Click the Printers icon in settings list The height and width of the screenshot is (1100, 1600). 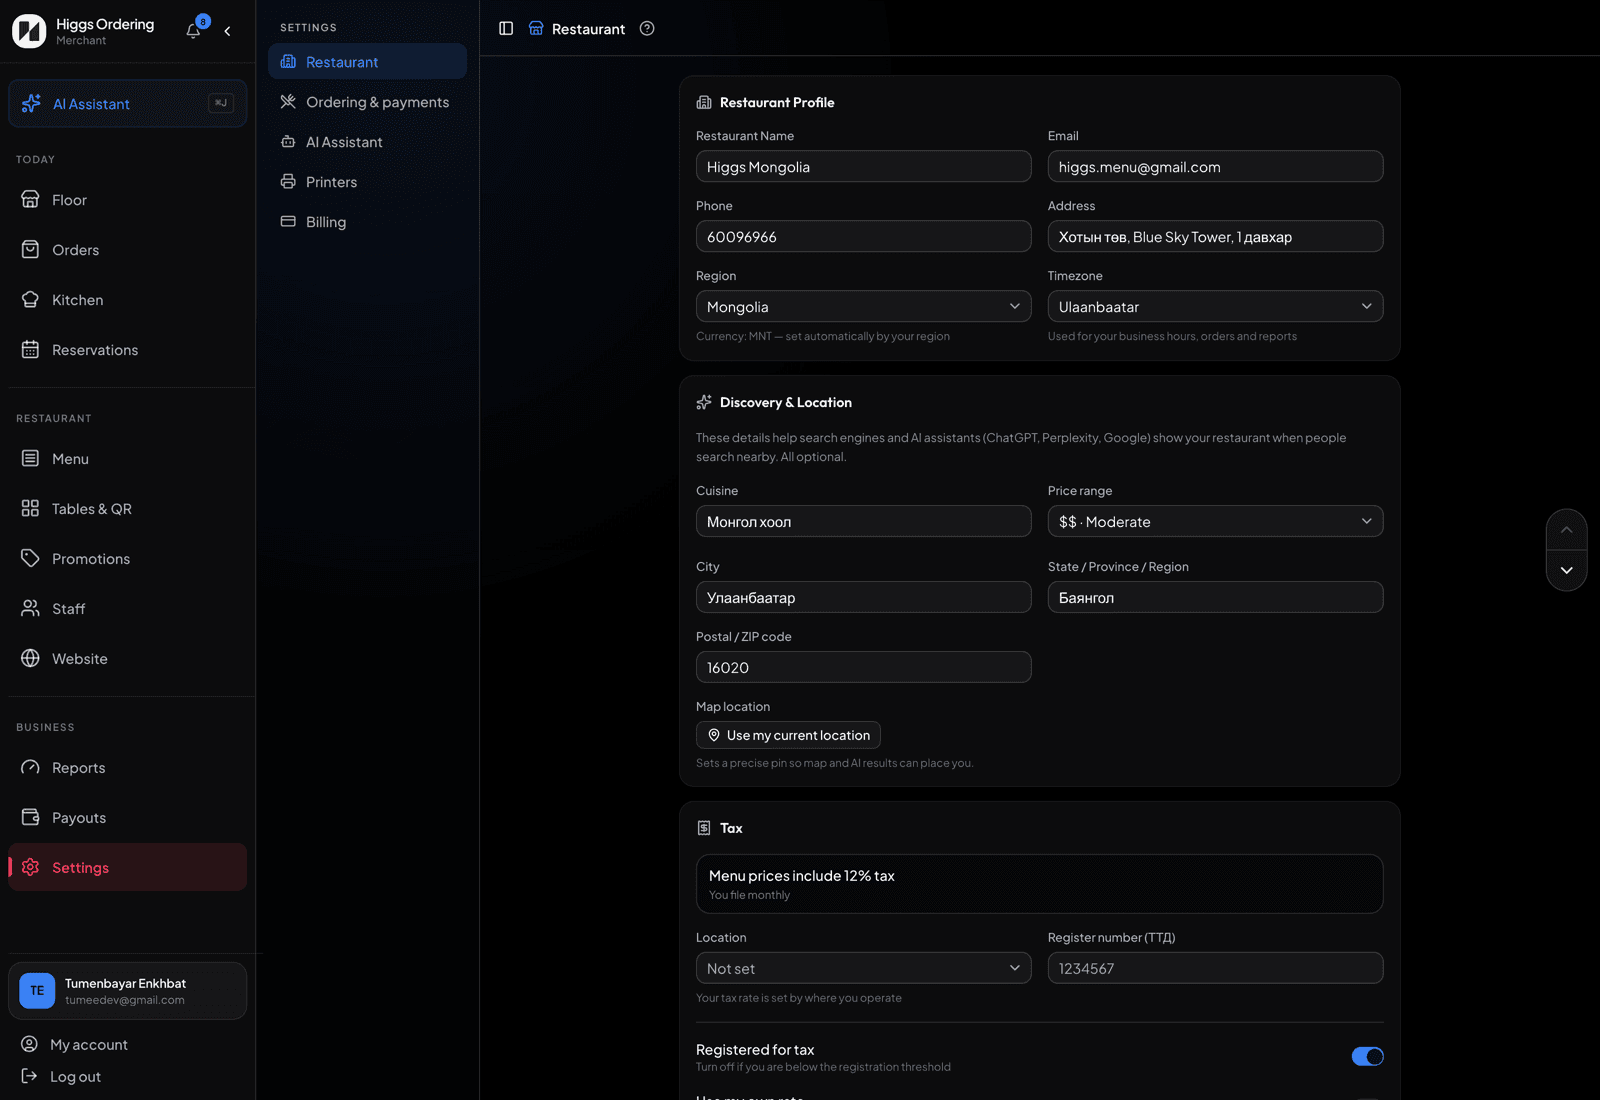pos(288,182)
